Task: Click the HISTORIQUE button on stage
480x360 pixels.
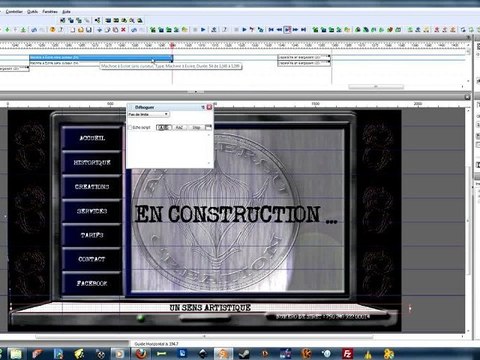Action: click(x=92, y=162)
